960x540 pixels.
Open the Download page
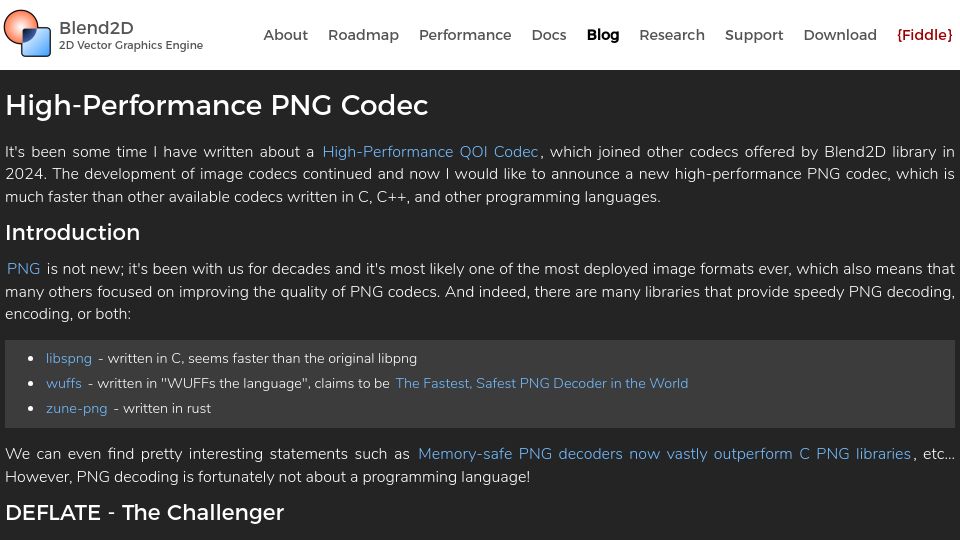(x=839, y=35)
